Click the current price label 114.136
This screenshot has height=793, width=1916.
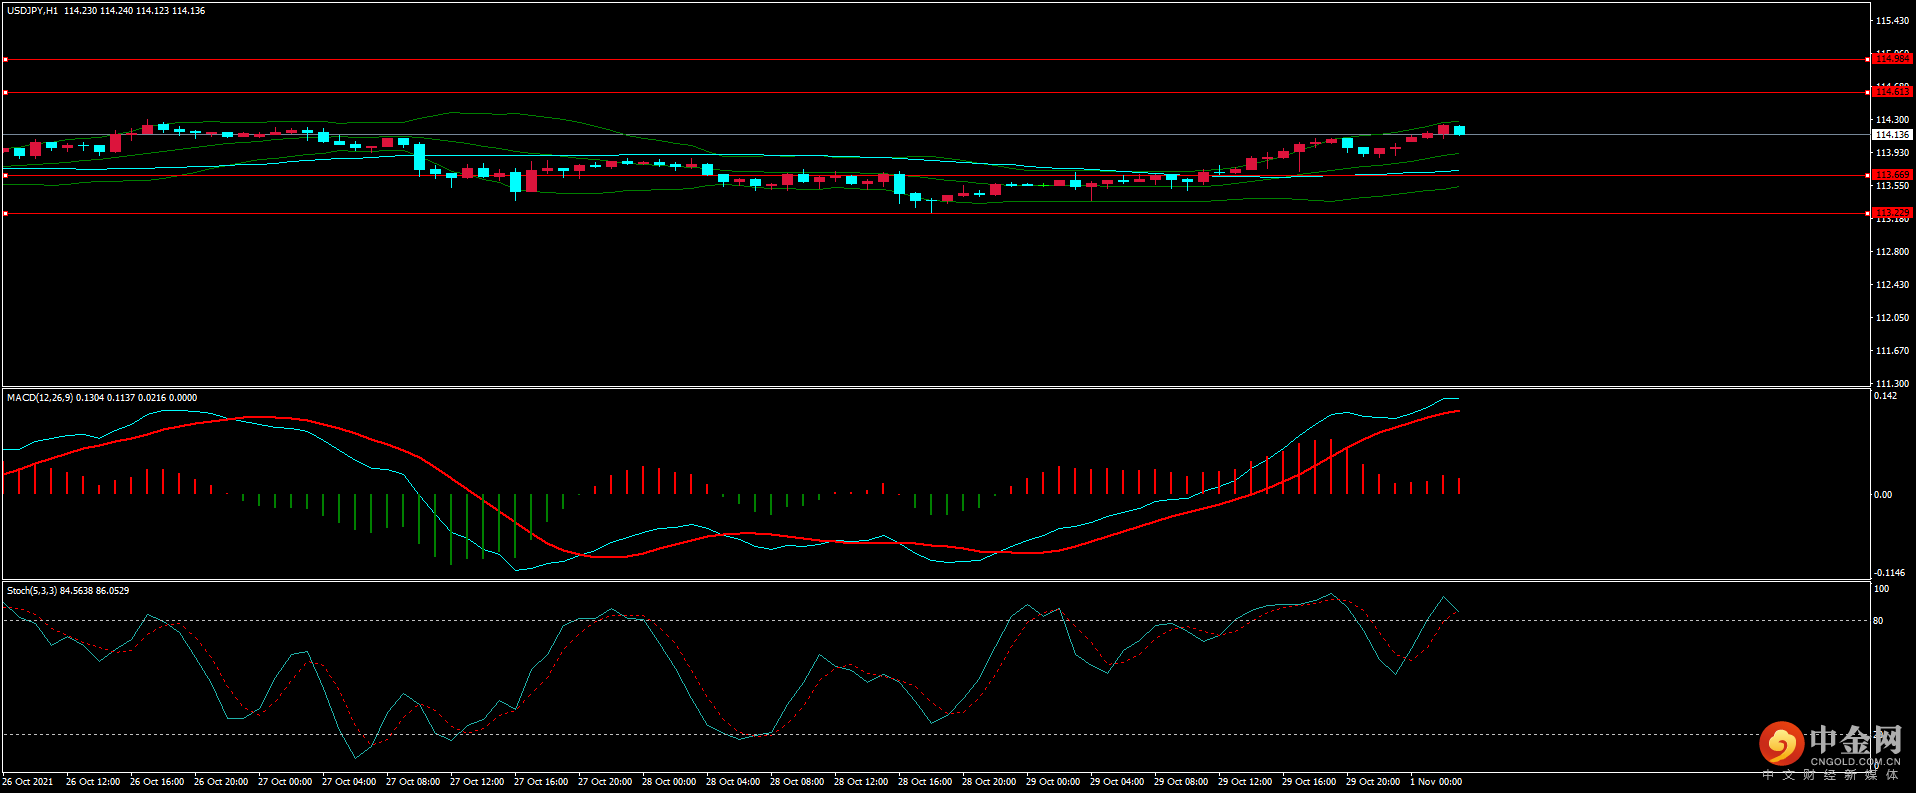[1891, 134]
